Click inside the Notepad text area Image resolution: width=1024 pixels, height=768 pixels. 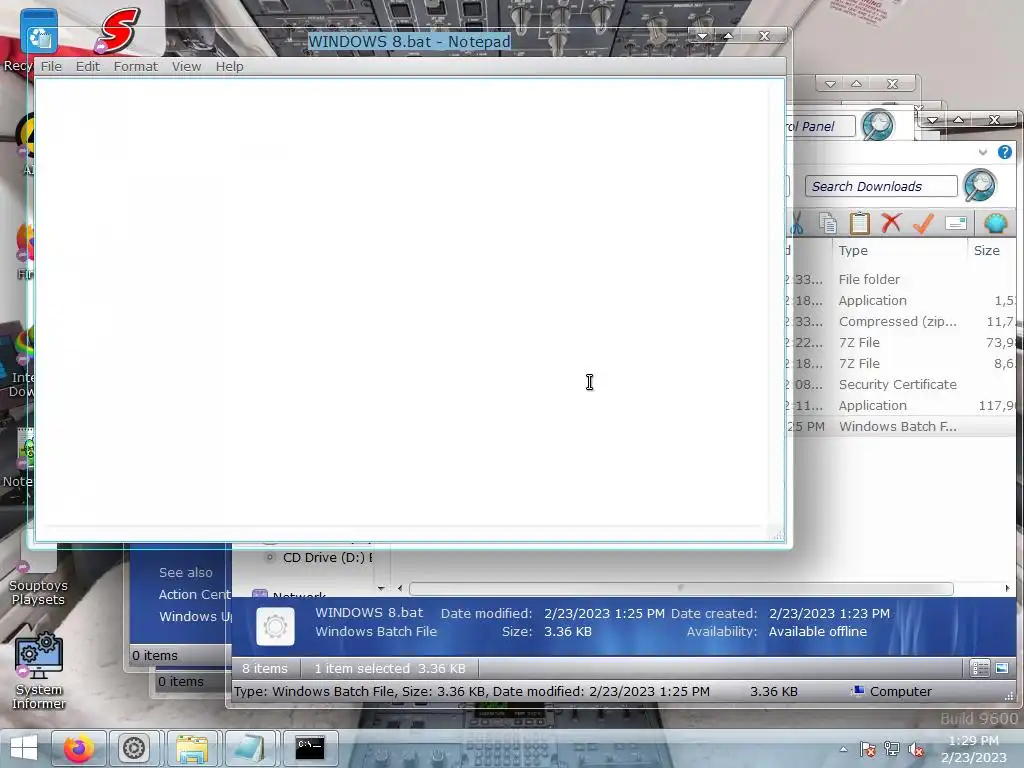click(x=402, y=300)
